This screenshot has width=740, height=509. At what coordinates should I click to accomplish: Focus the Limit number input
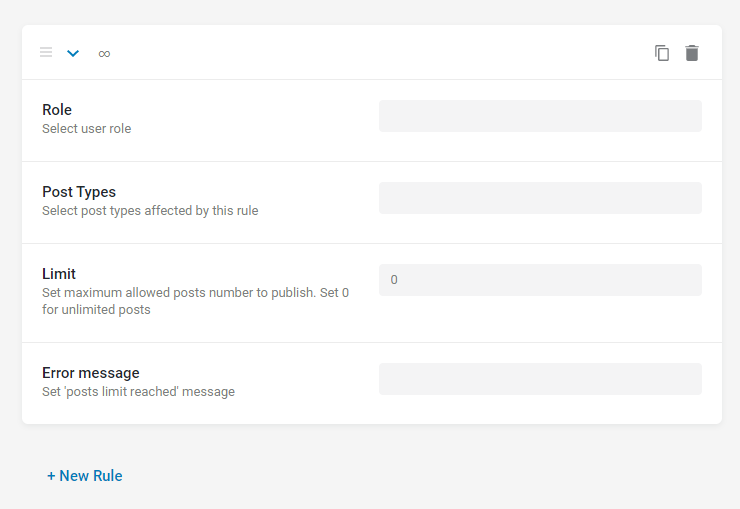(x=540, y=280)
